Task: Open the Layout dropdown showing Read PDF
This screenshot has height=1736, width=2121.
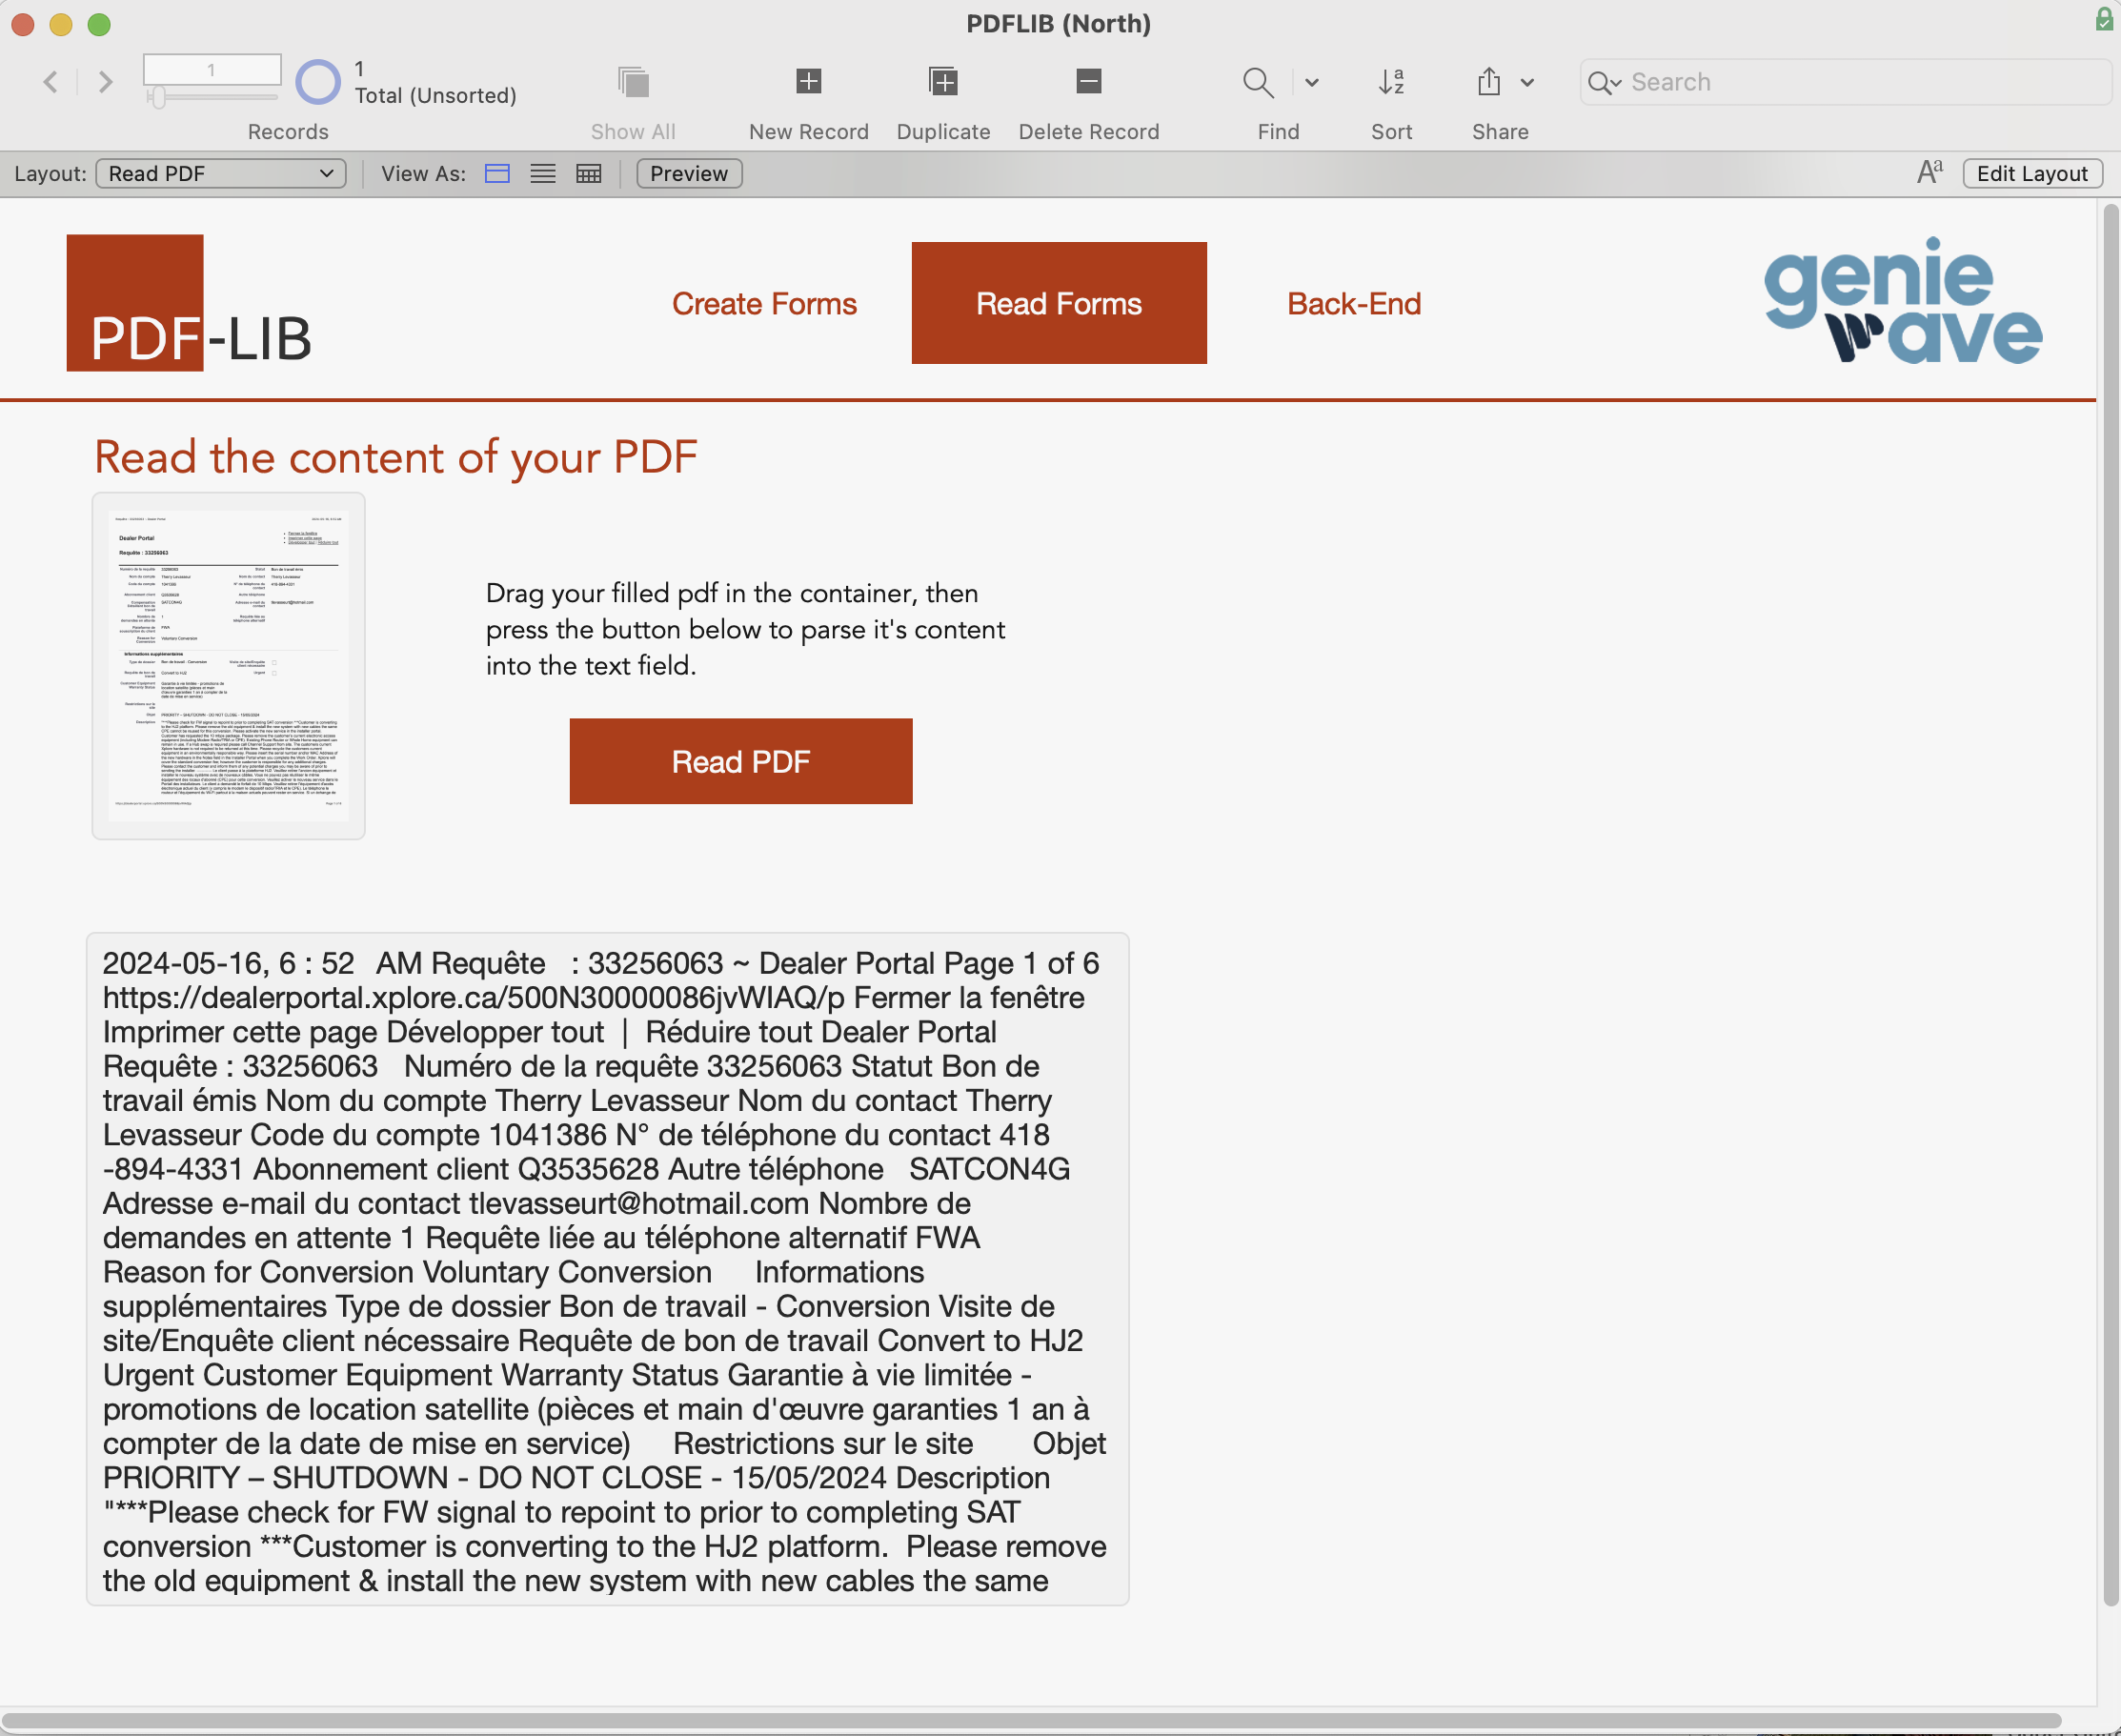Action: (221, 174)
